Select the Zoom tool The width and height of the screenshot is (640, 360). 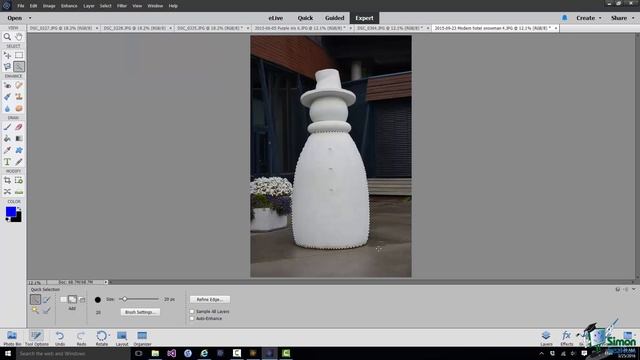7,37
